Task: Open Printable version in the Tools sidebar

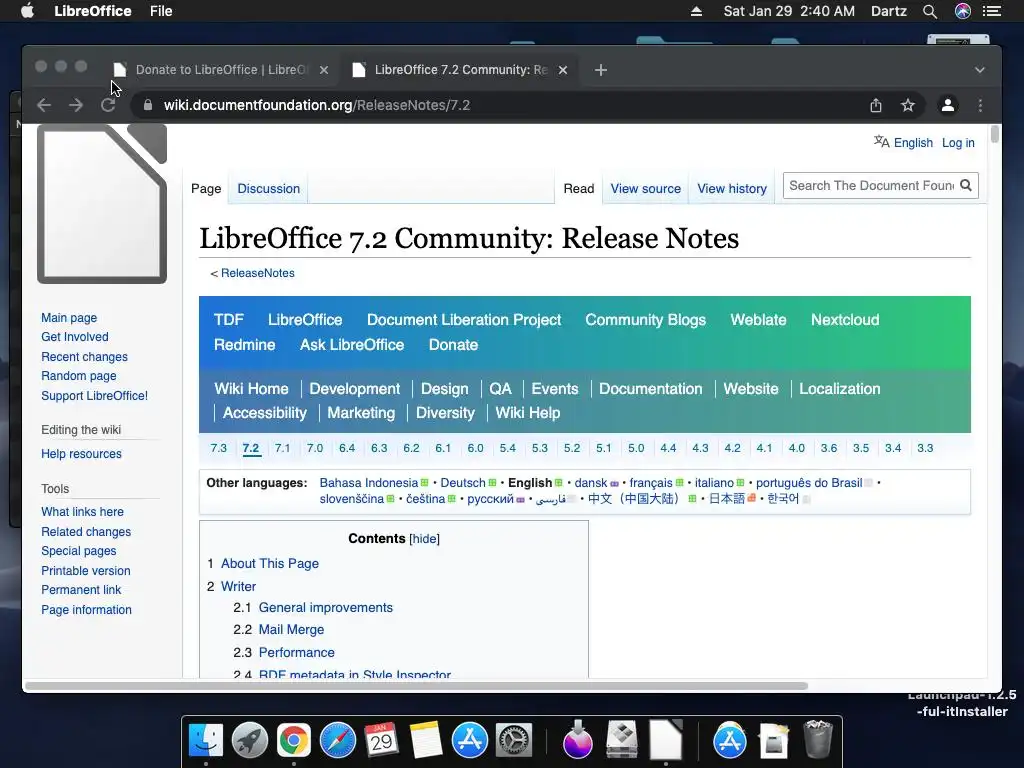Action: pos(86,571)
